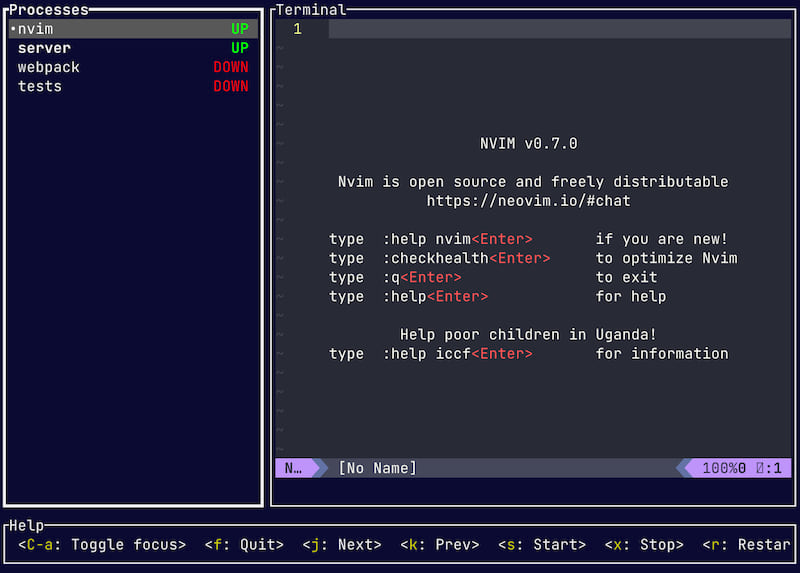Click the DOWN status beside tests

231,86
